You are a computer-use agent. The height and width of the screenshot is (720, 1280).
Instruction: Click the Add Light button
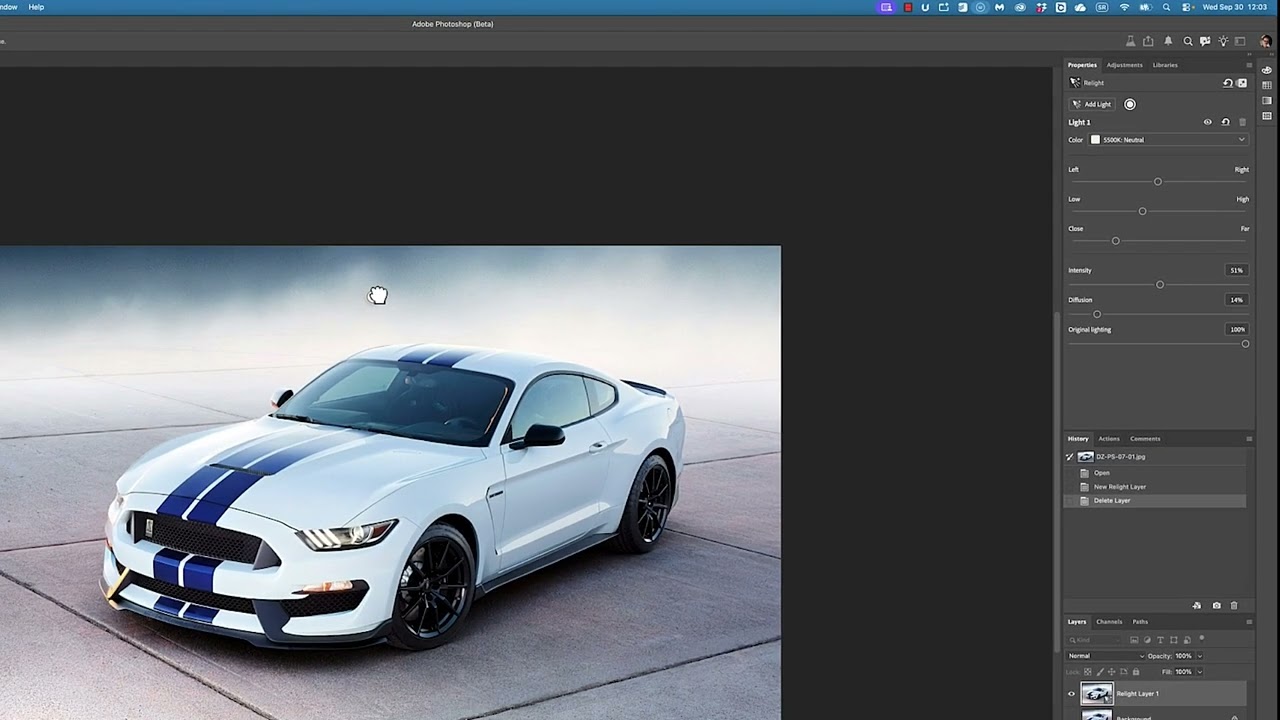click(1091, 104)
